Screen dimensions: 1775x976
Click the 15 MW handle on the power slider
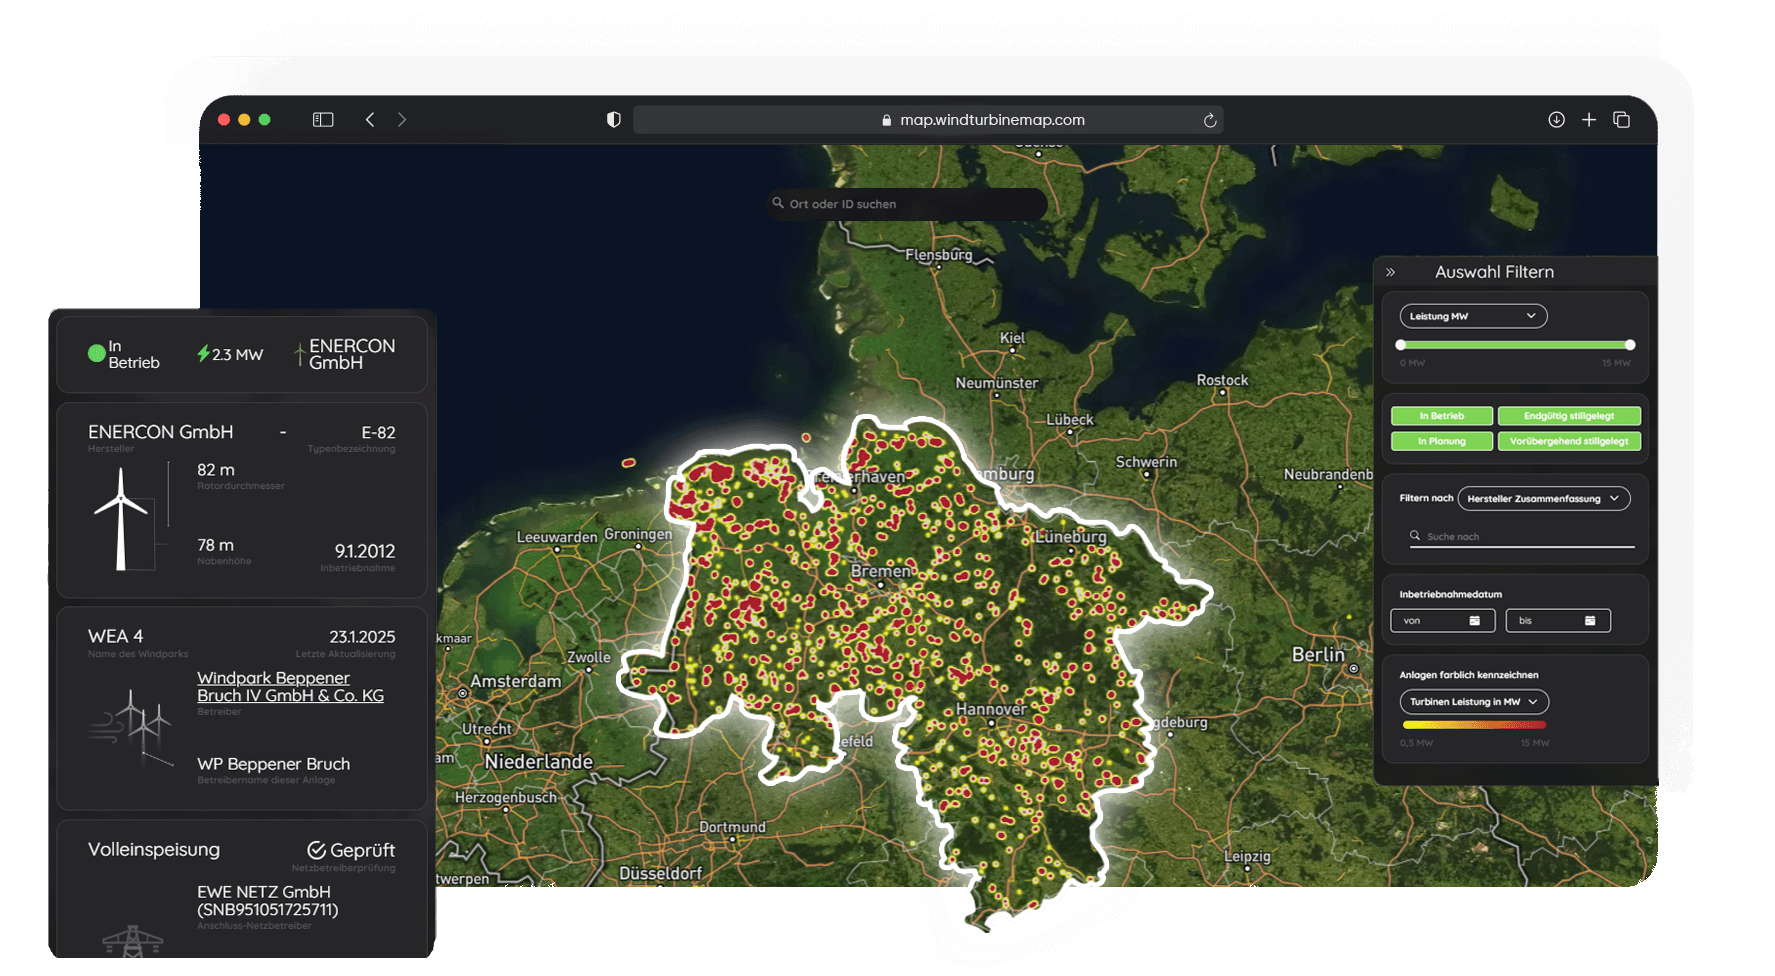click(x=1630, y=344)
